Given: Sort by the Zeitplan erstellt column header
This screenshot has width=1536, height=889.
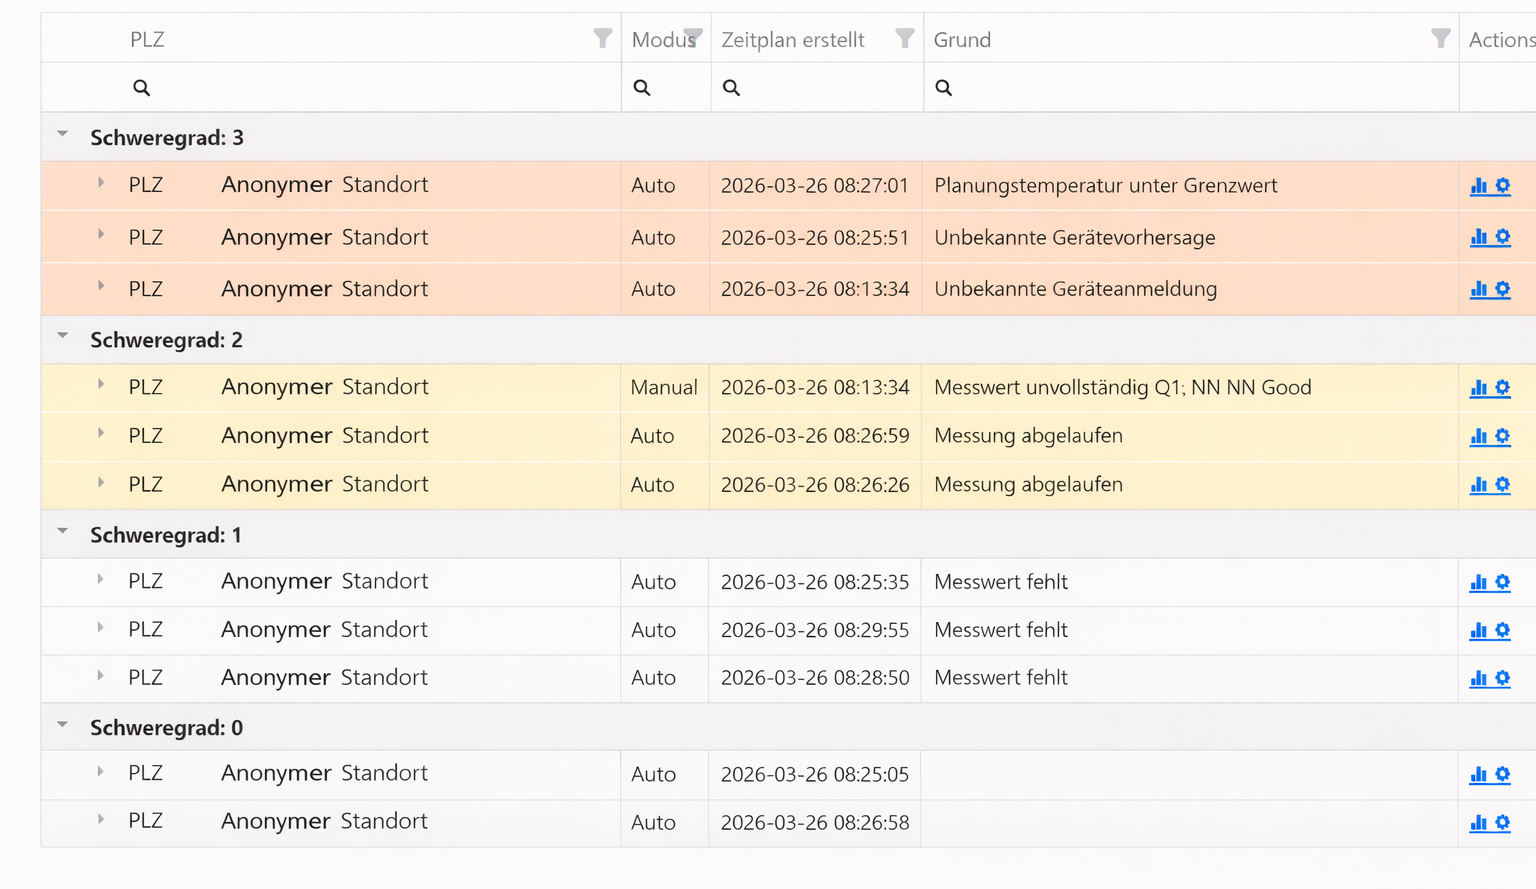Looking at the screenshot, I should pyautogui.click(x=793, y=40).
